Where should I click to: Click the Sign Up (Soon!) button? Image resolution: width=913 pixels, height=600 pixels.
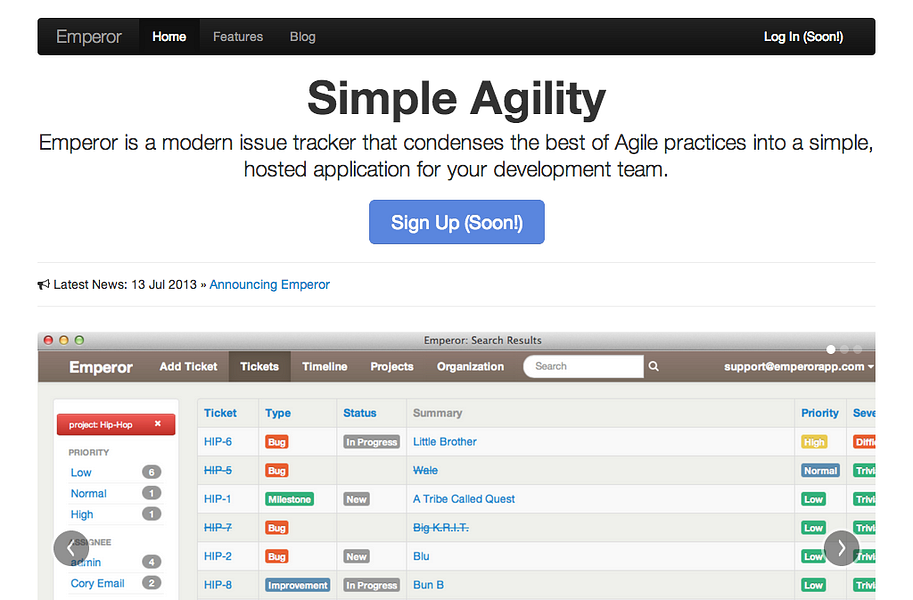click(456, 222)
